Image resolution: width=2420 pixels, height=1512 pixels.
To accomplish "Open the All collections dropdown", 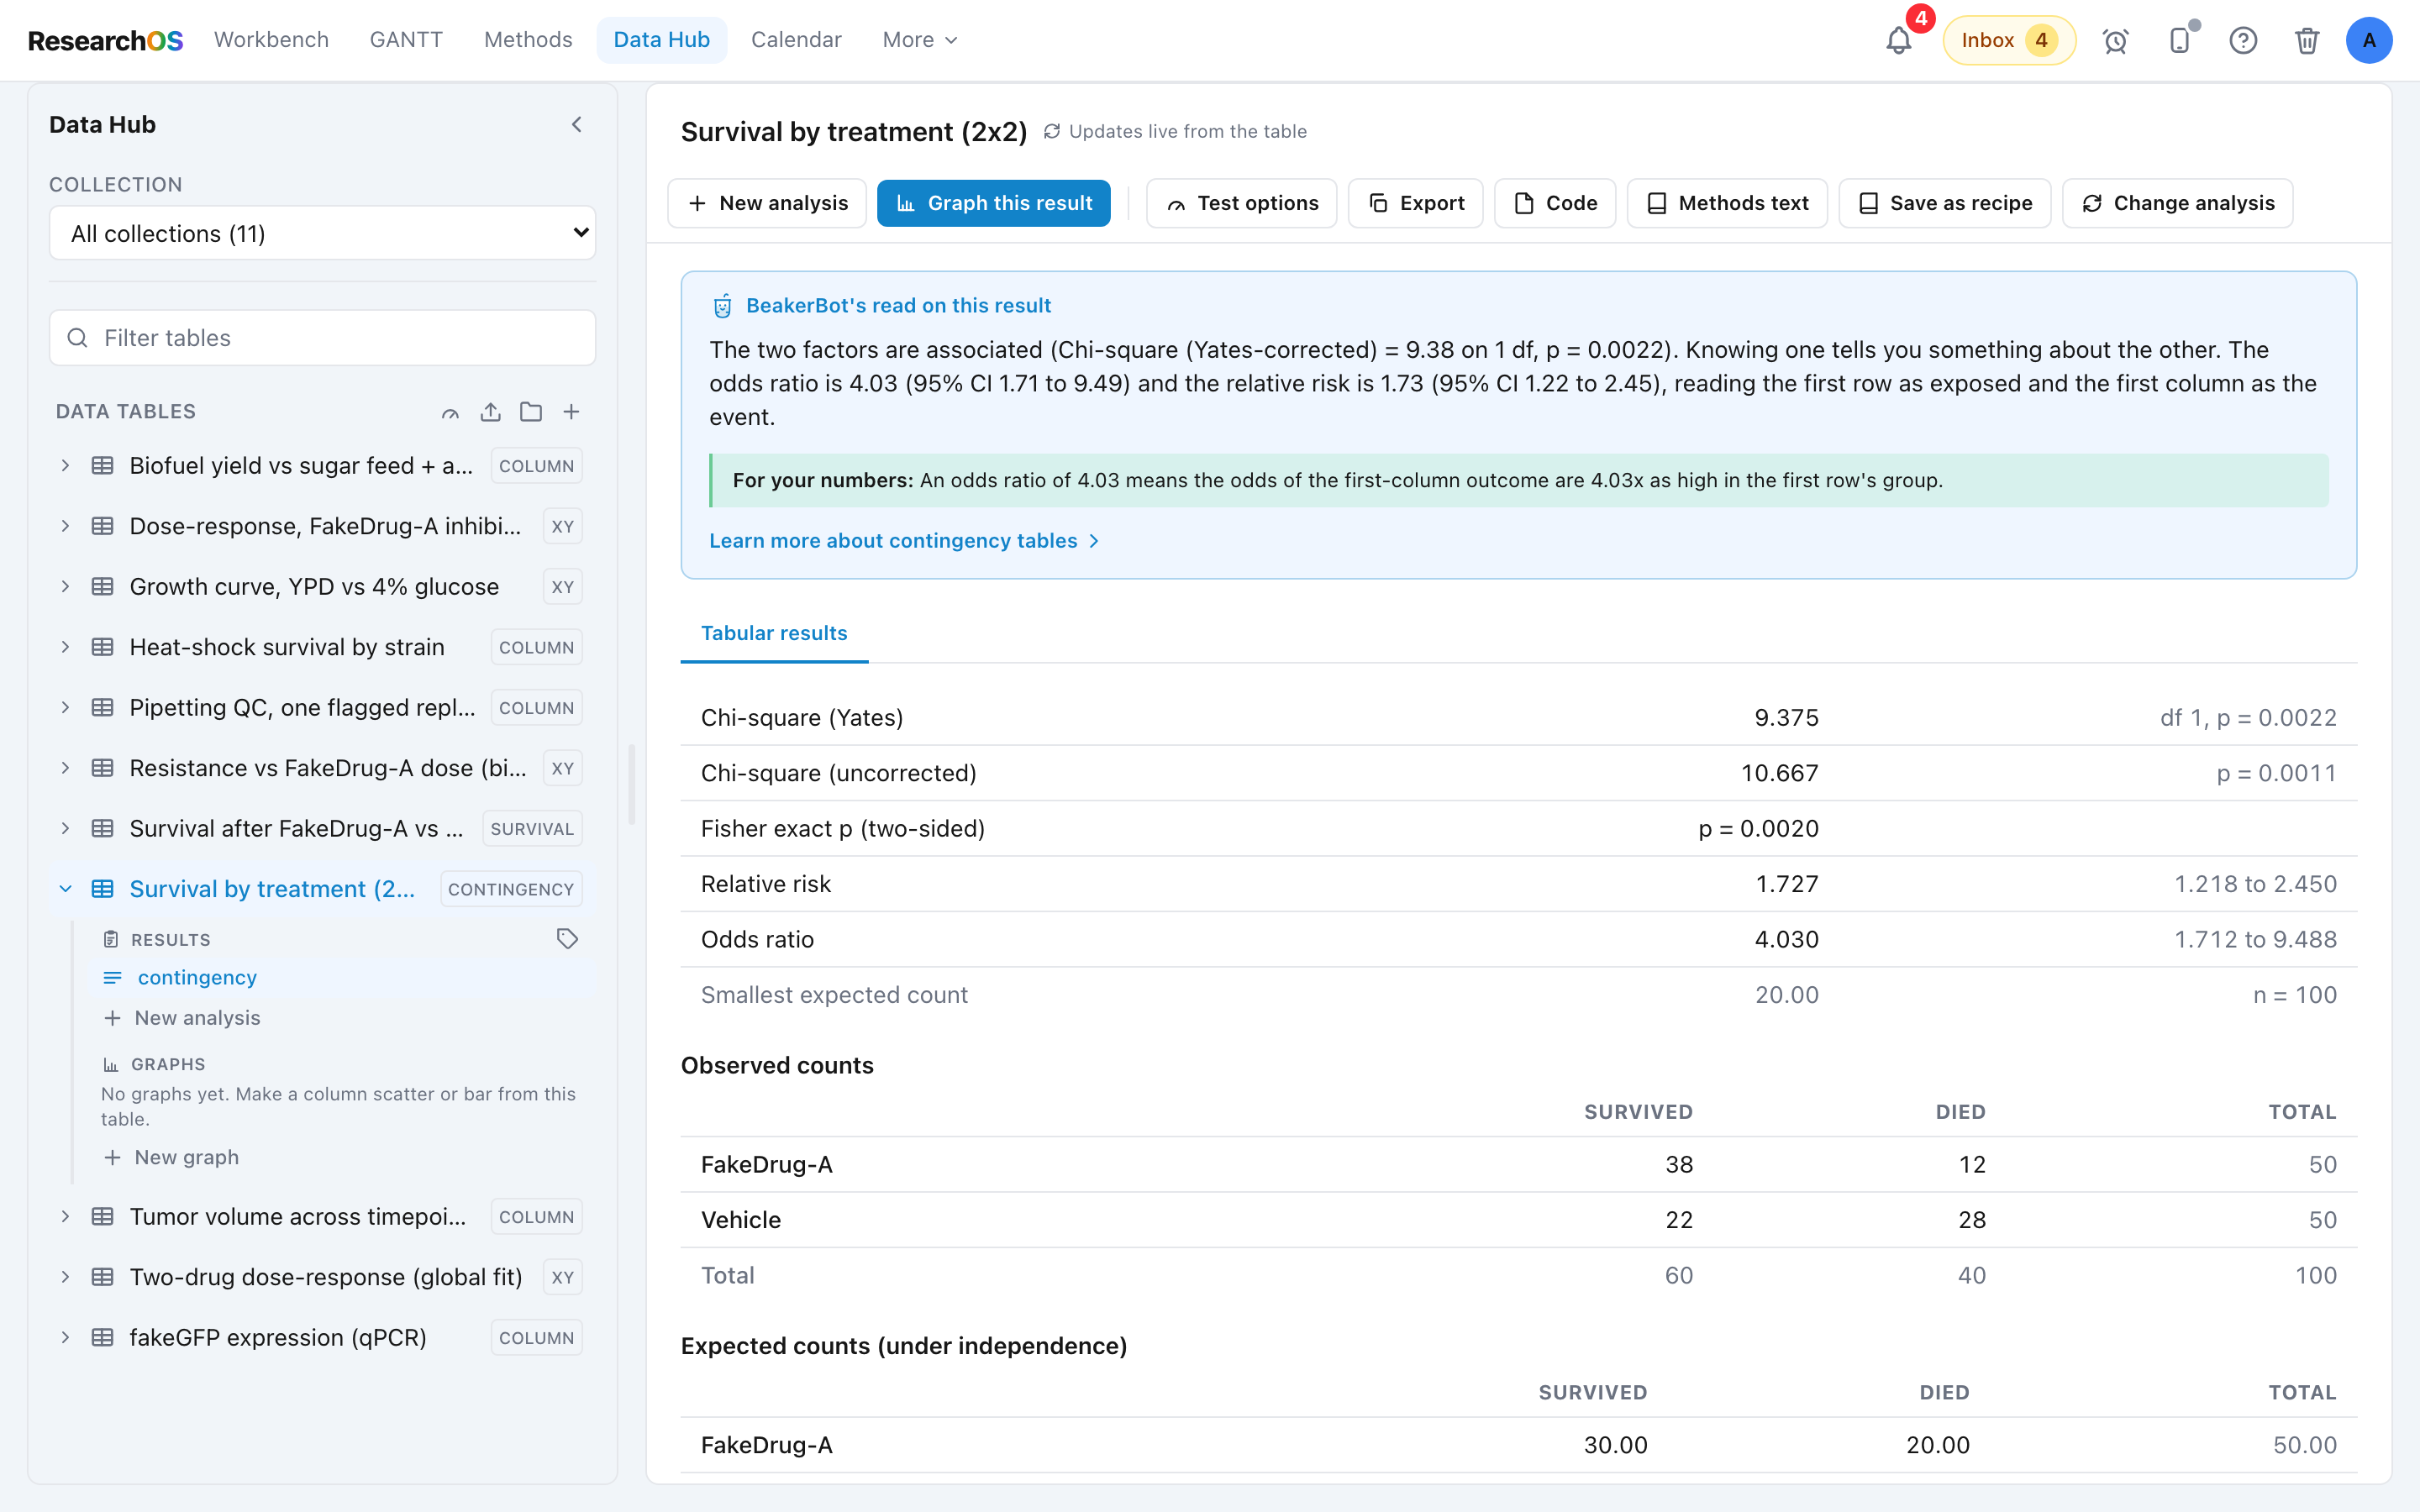I will tap(322, 233).
